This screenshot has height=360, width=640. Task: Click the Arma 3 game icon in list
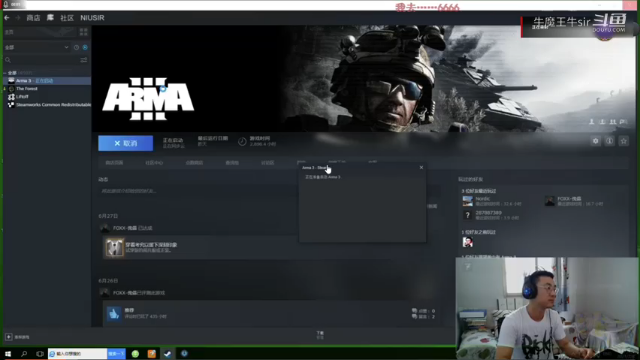tap(11, 80)
